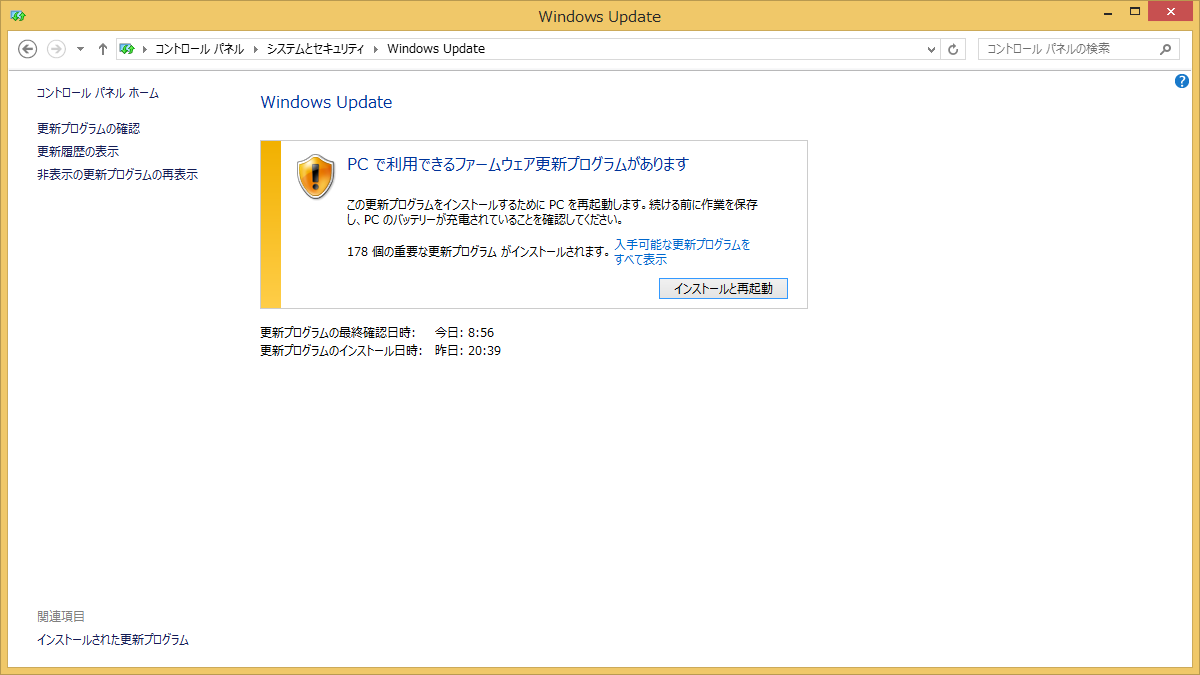Close the Windows Update window

coord(1171,11)
